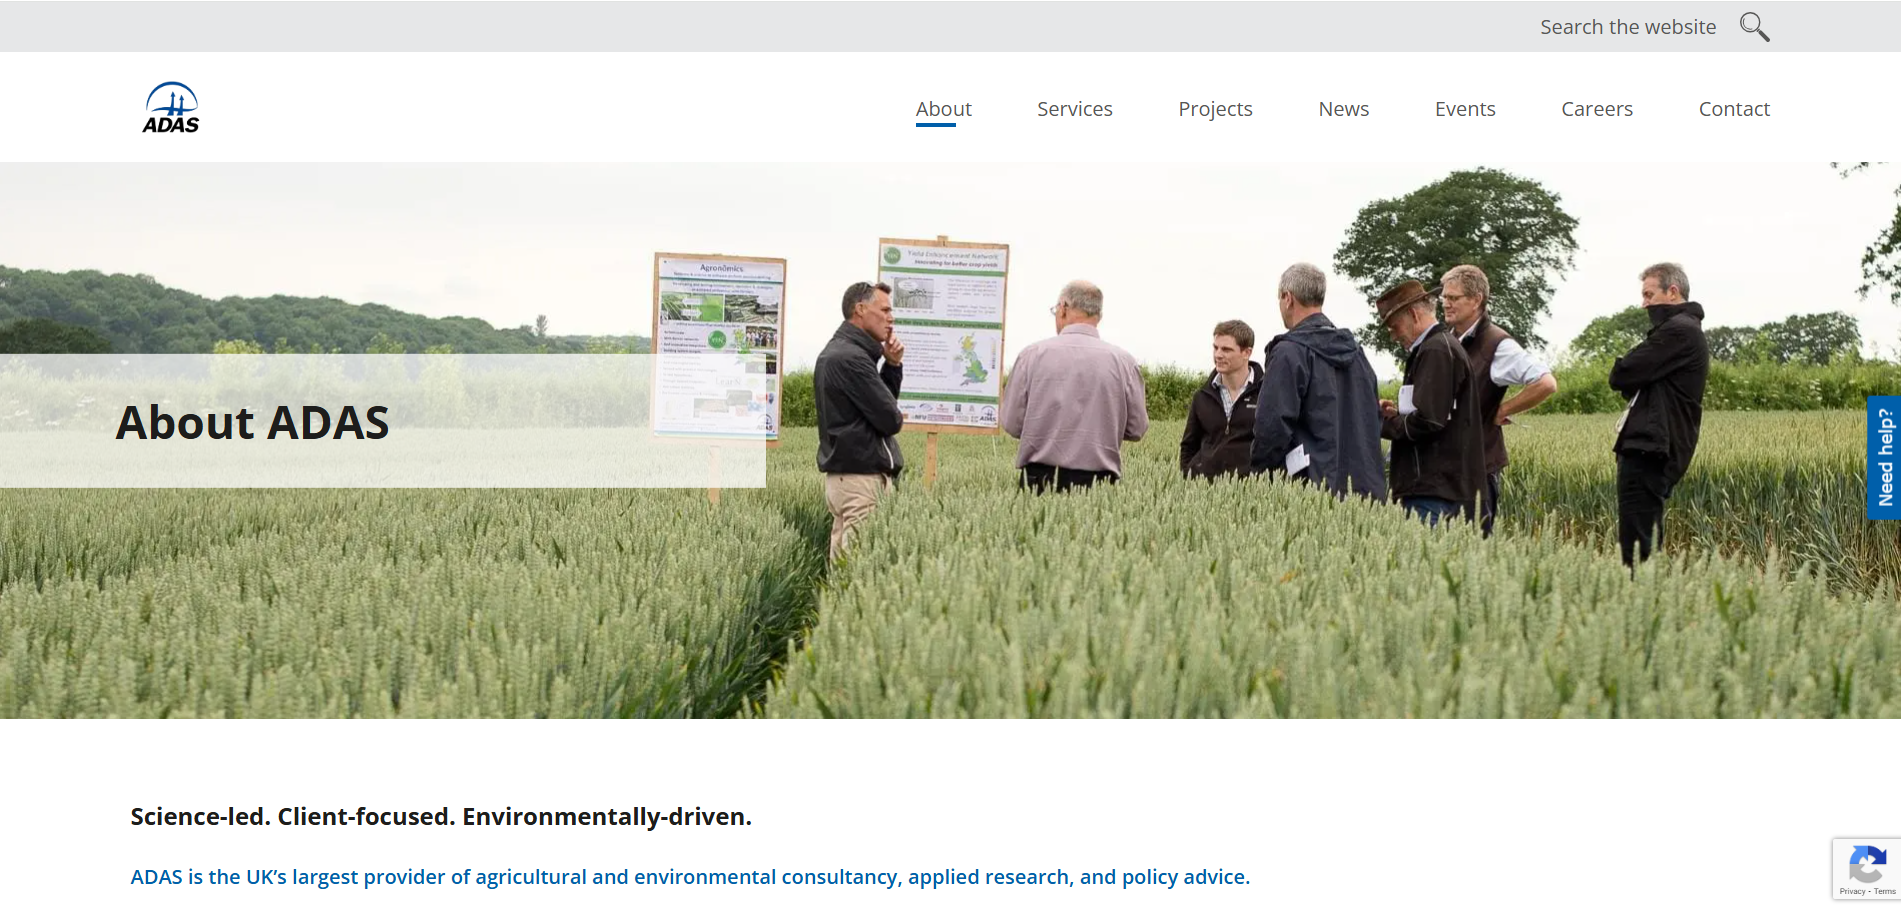Viewport: 1901px width, 911px height.
Task: Open Projects from the navigation bar
Action: [1214, 109]
